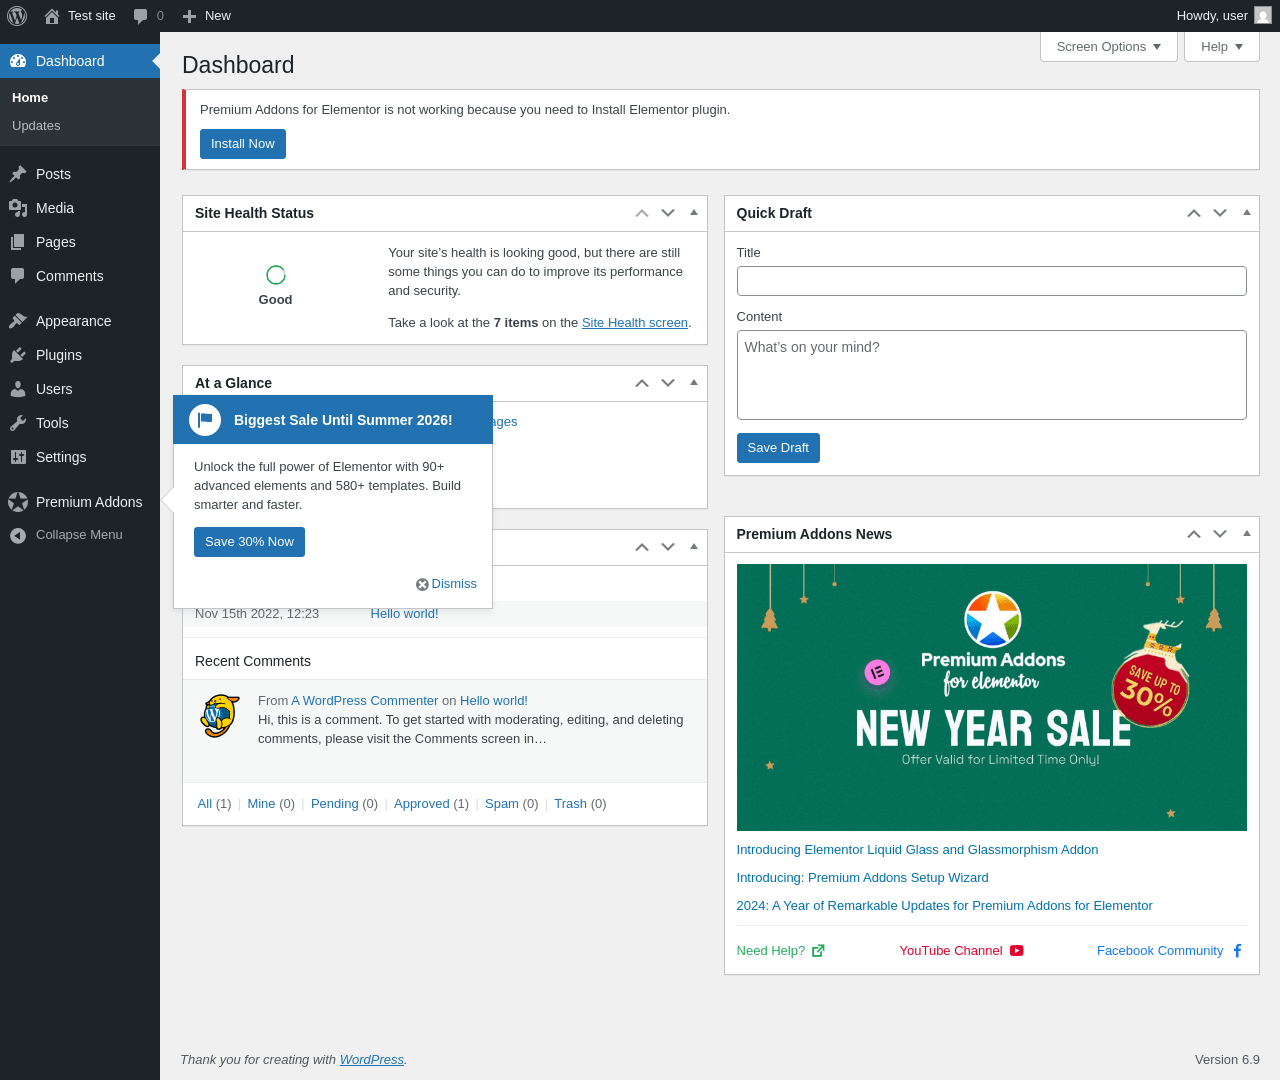Image resolution: width=1280 pixels, height=1080 pixels.
Task: Open the Screen Options dropdown
Action: 1109,47
